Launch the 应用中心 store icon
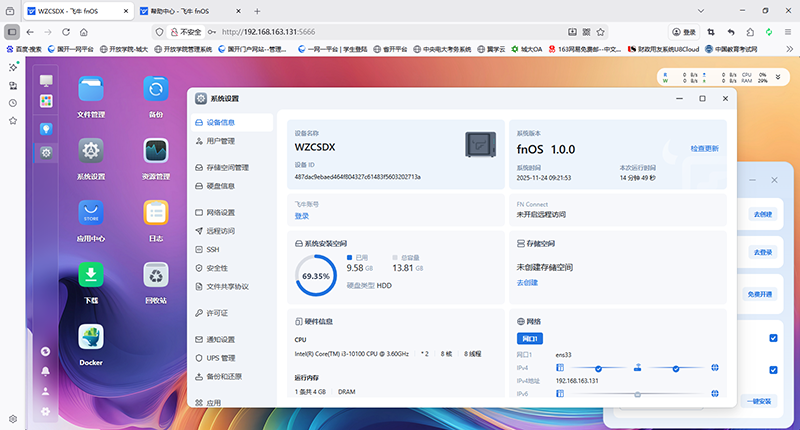Screen dimensions: 800x430 (91, 213)
